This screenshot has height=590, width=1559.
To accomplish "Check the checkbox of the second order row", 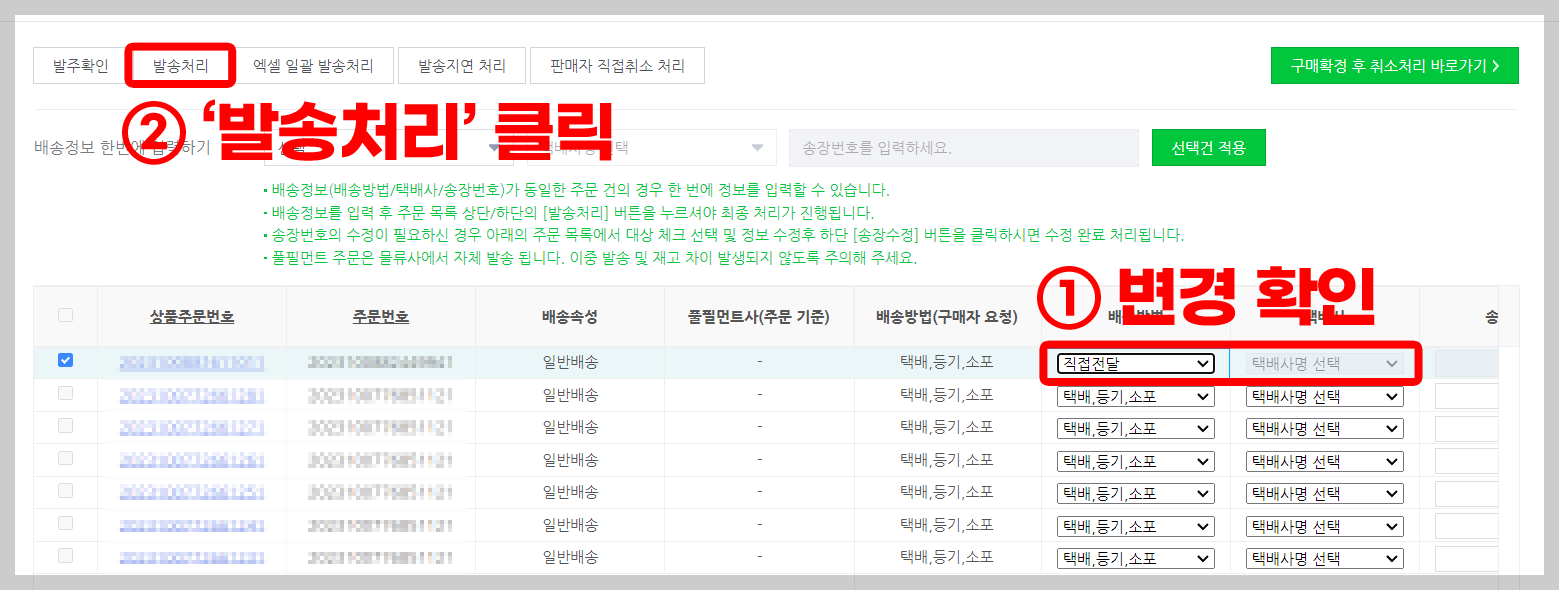I will pyautogui.click(x=65, y=394).
